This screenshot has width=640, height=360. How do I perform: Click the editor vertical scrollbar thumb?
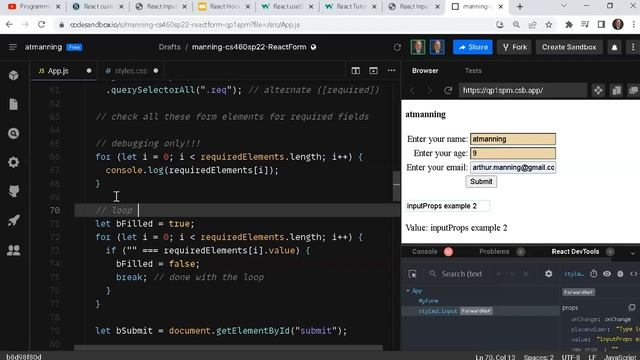click(396, 186)
